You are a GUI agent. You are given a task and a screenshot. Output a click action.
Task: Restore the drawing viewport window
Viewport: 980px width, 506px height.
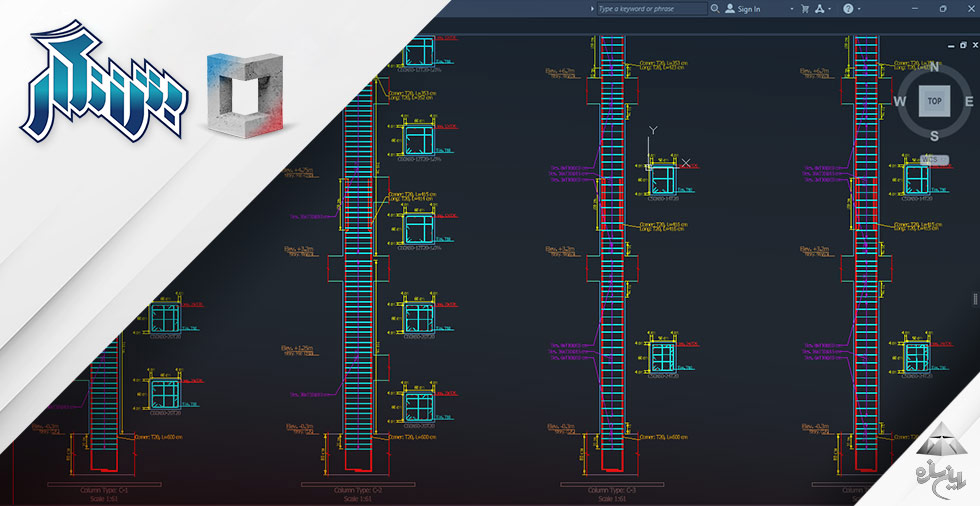pyautogui.click(x=960, y=45)
